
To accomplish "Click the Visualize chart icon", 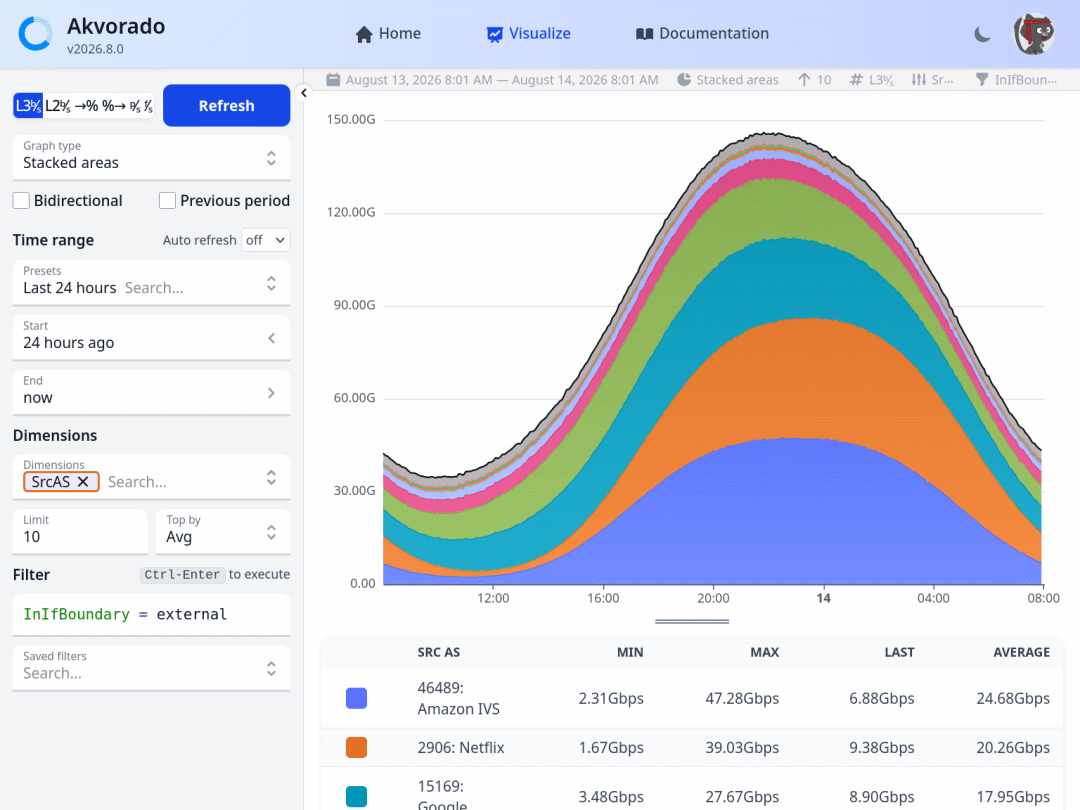I will tap(495, 34).
